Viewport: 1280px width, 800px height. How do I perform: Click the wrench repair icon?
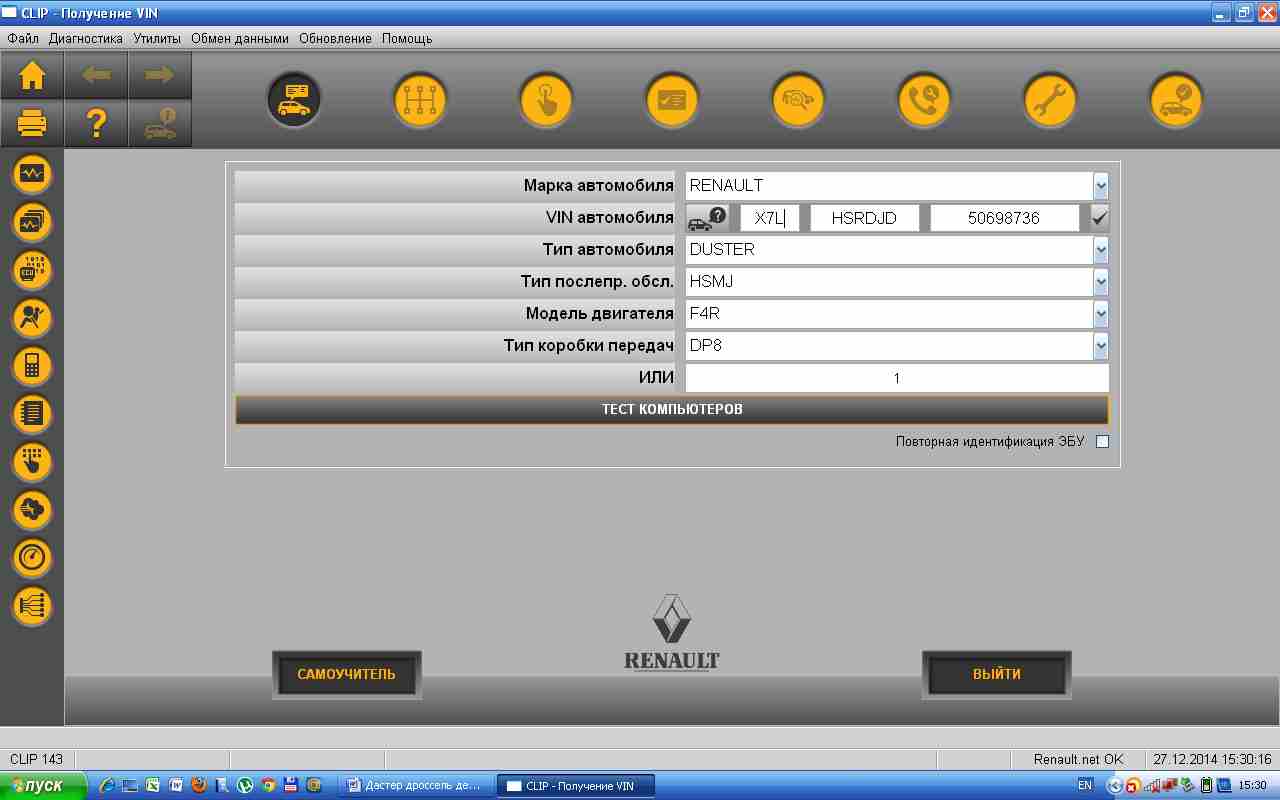(x=1049, y=100)
